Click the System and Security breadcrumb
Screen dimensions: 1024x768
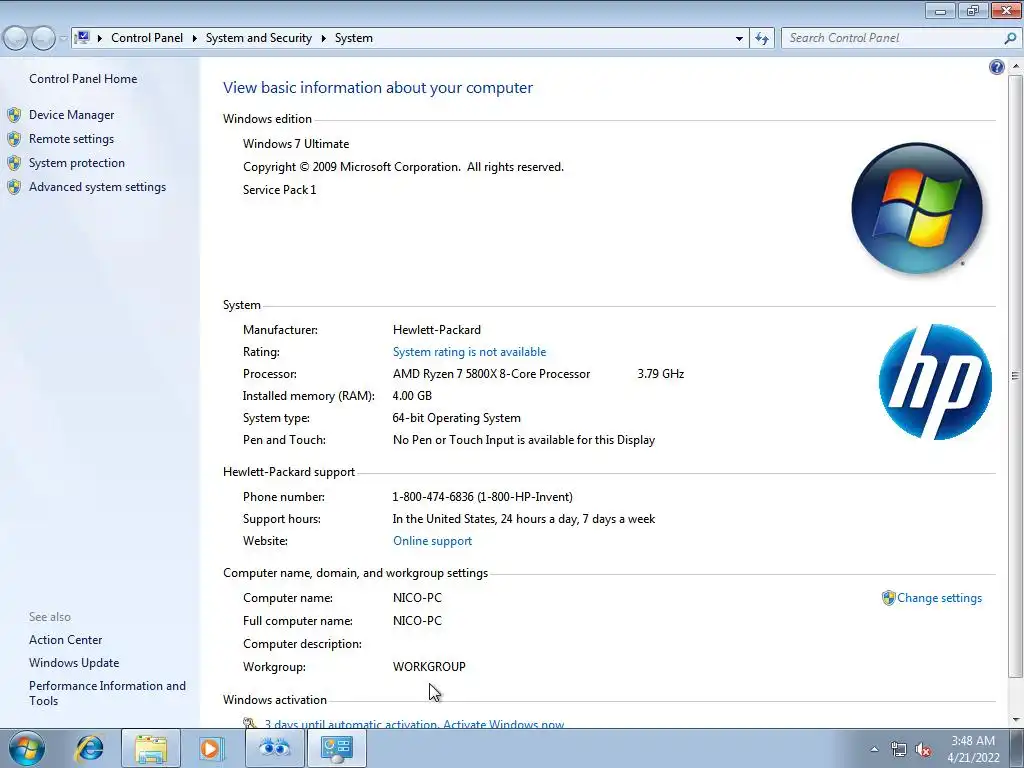[x=259, y=38]
